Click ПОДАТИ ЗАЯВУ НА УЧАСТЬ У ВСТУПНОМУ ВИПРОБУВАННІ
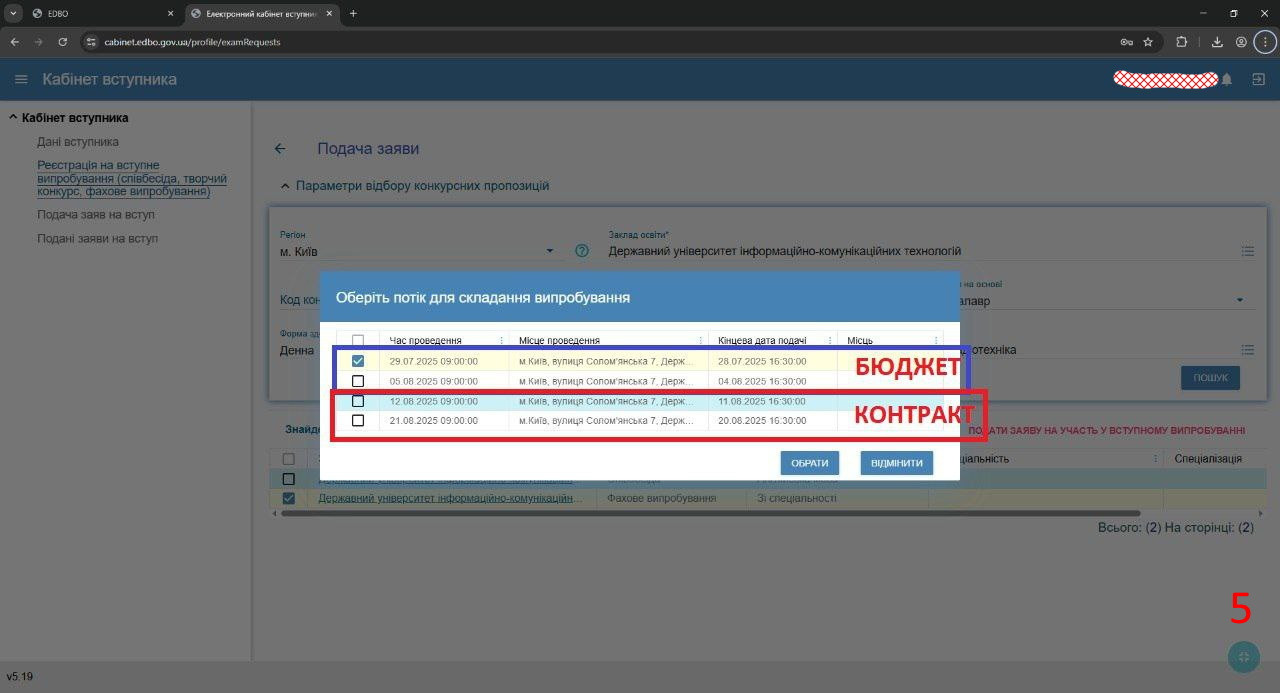Screen dimensions: 1280x693 [1107, 430]
